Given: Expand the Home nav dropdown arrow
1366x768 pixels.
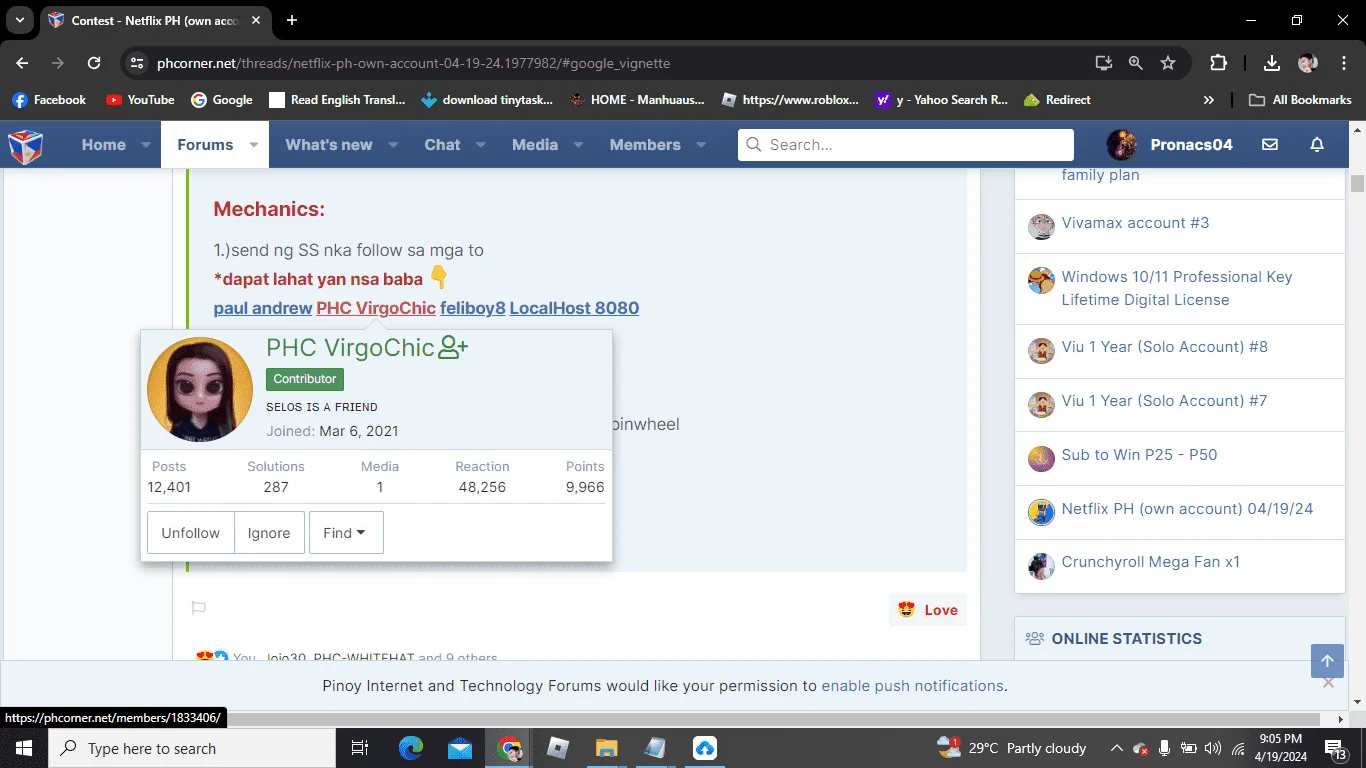Looking at the screenshot, I should click(146, 145).
